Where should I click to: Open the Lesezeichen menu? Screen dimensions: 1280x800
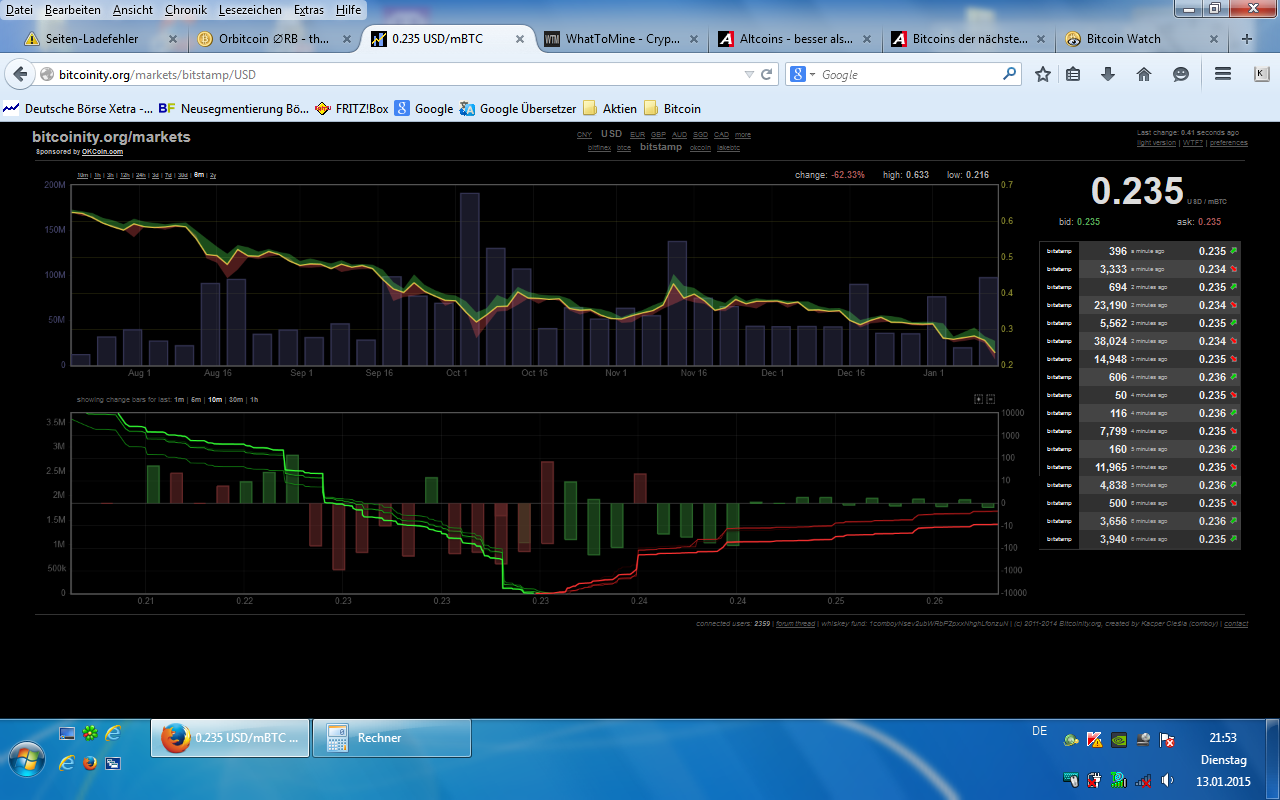(x=250, y=9)
